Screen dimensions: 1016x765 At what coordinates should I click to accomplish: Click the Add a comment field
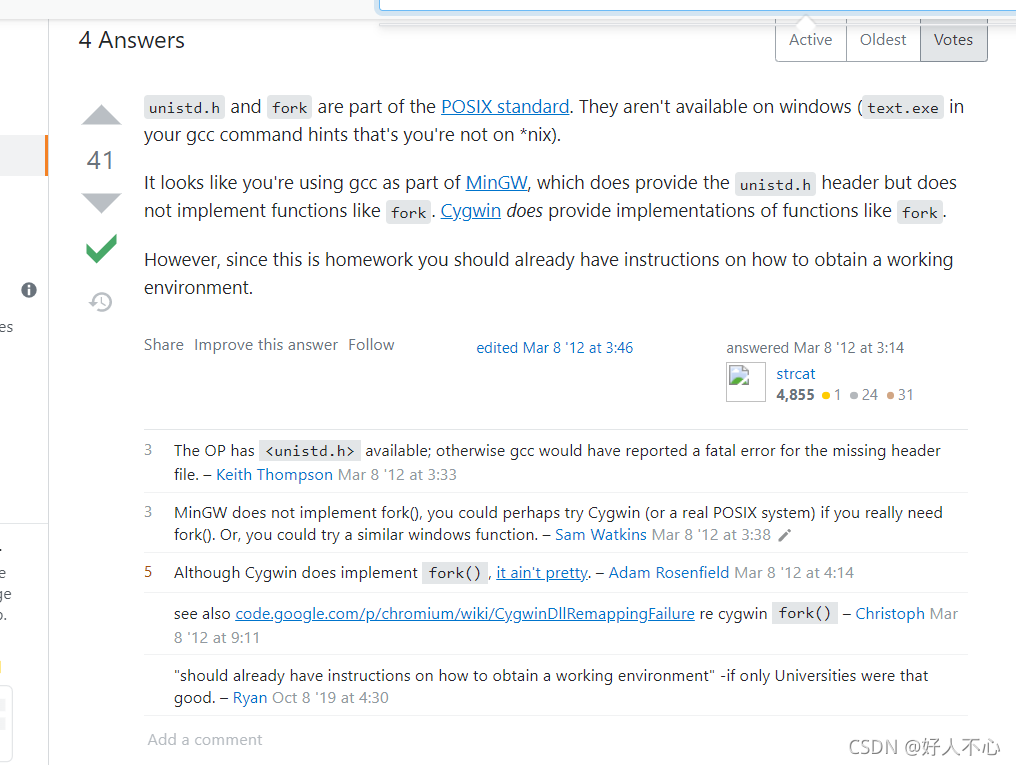205,739
